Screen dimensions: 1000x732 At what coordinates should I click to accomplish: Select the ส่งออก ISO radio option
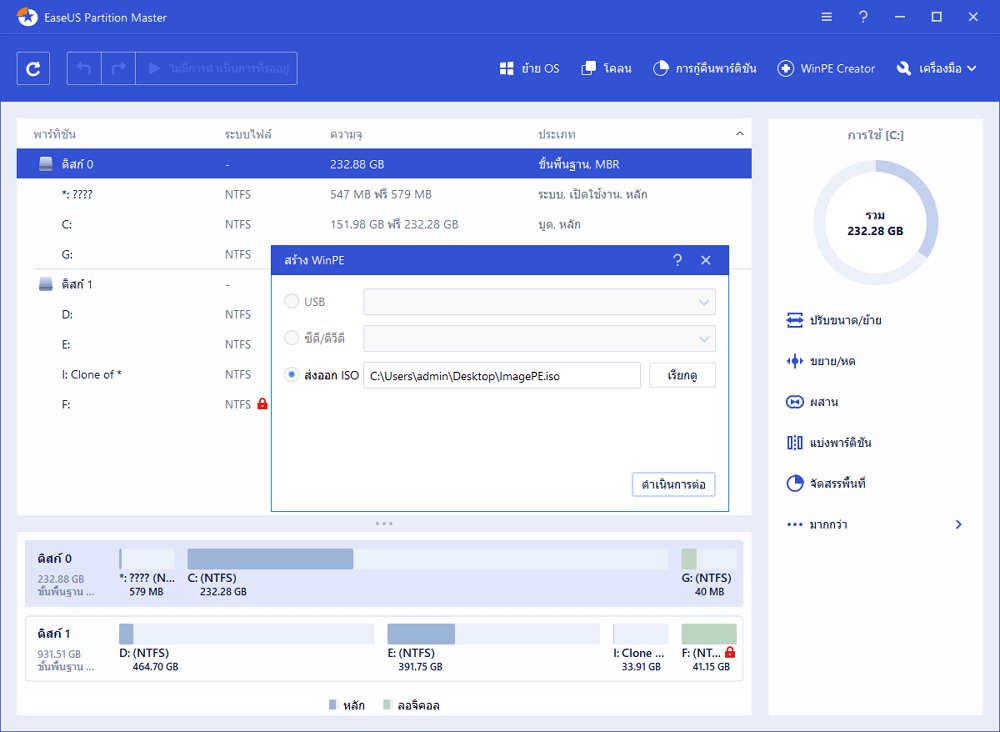pos(291,375)
